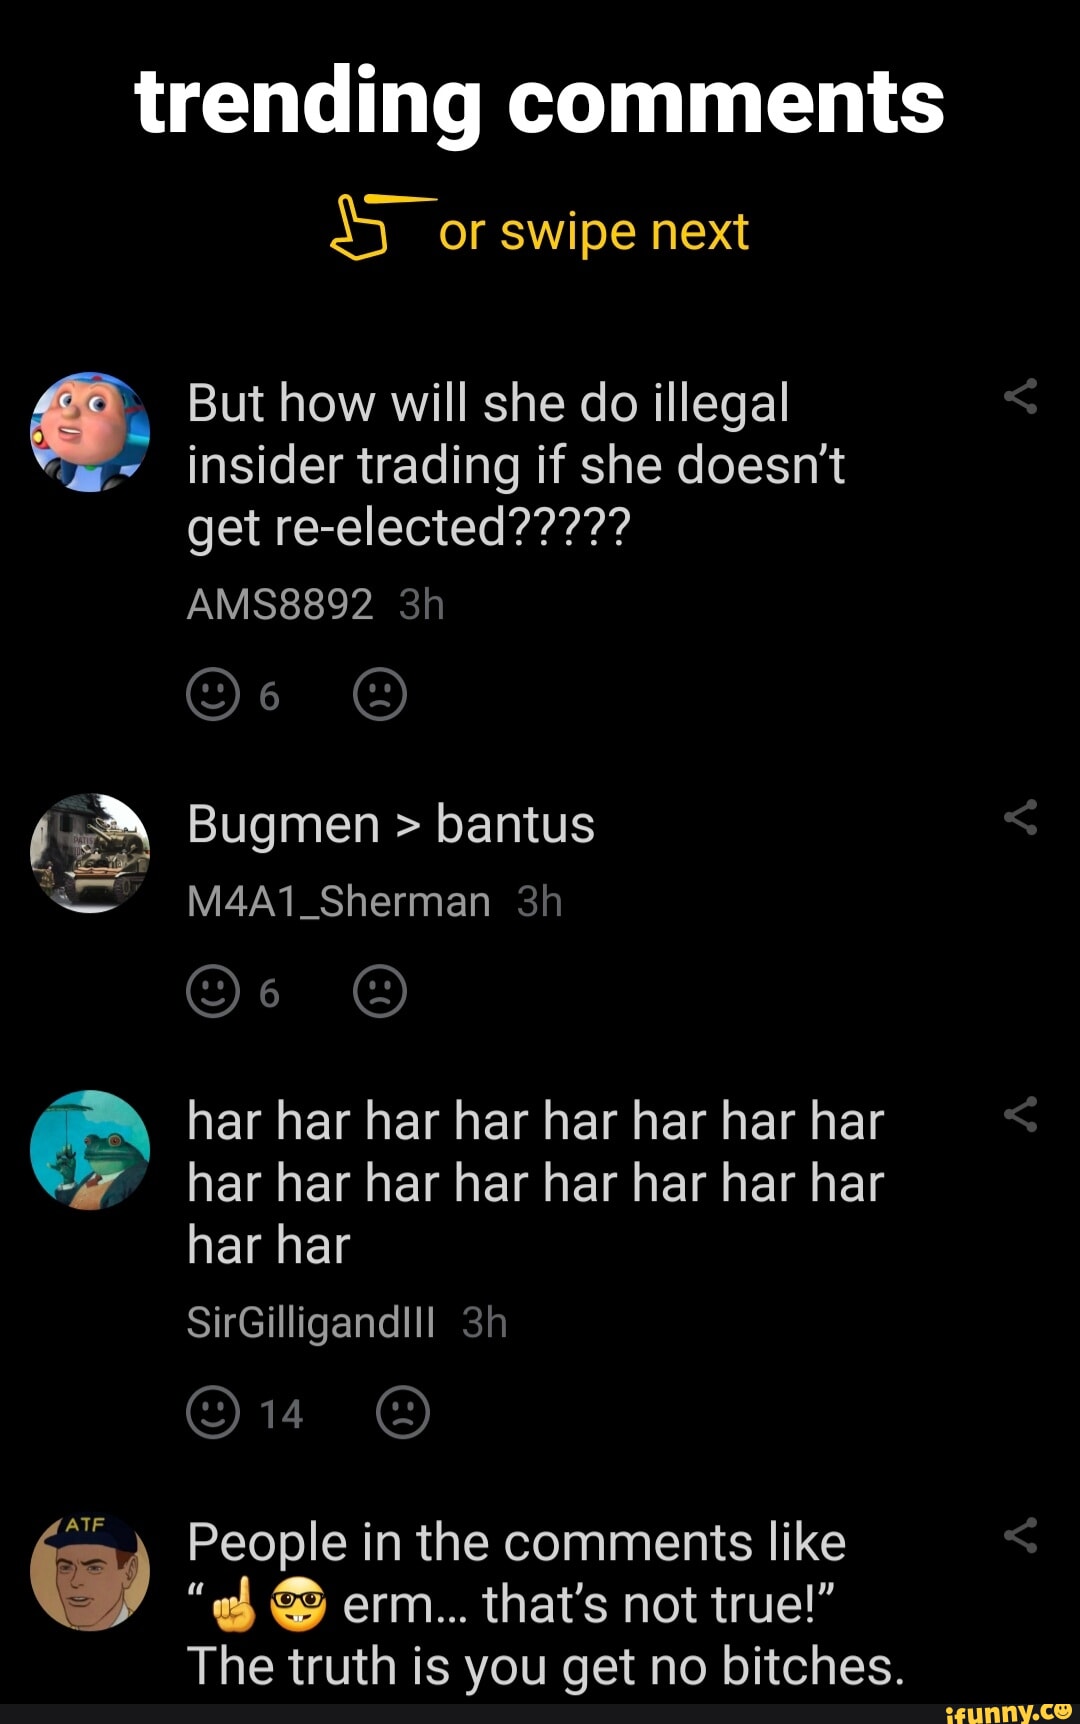Open SirGilligandIII's frog avatar
The image size is (1080, 1724).
(90, 1150)
